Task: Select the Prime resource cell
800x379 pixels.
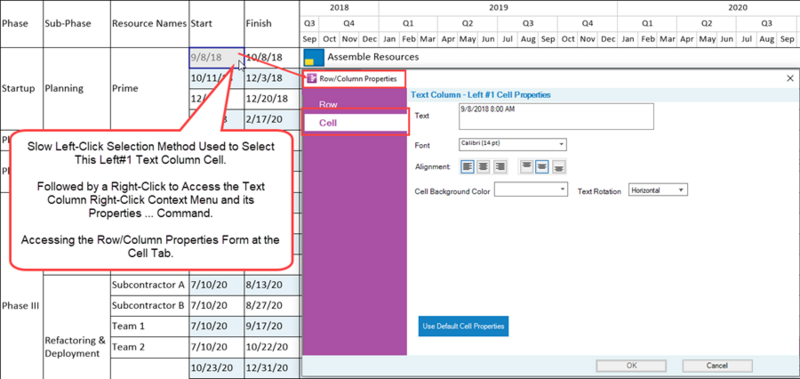Action: point(149,88)
